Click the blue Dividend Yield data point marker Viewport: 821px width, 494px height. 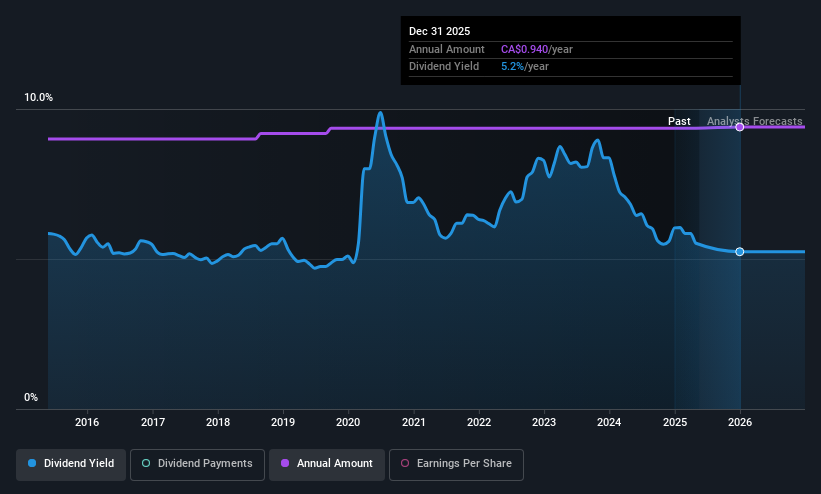739,252
